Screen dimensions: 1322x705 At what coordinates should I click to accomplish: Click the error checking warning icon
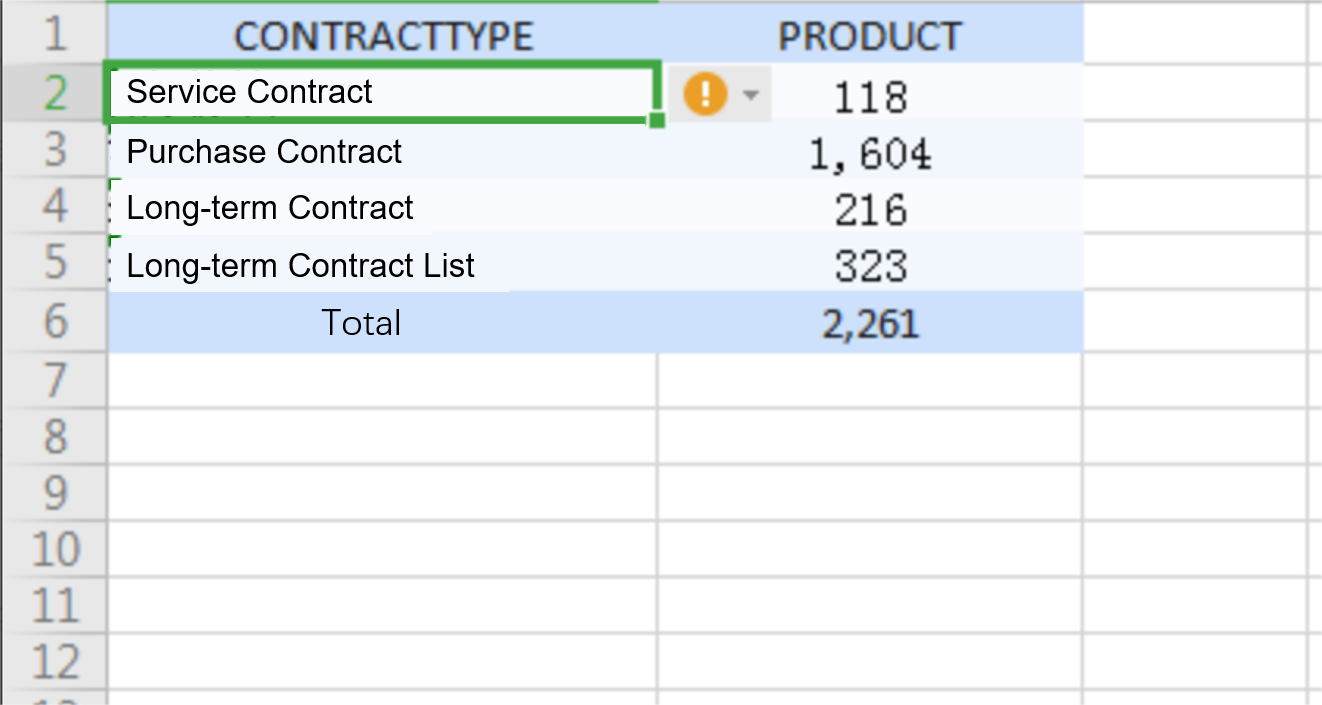click(x=706, y=92)
